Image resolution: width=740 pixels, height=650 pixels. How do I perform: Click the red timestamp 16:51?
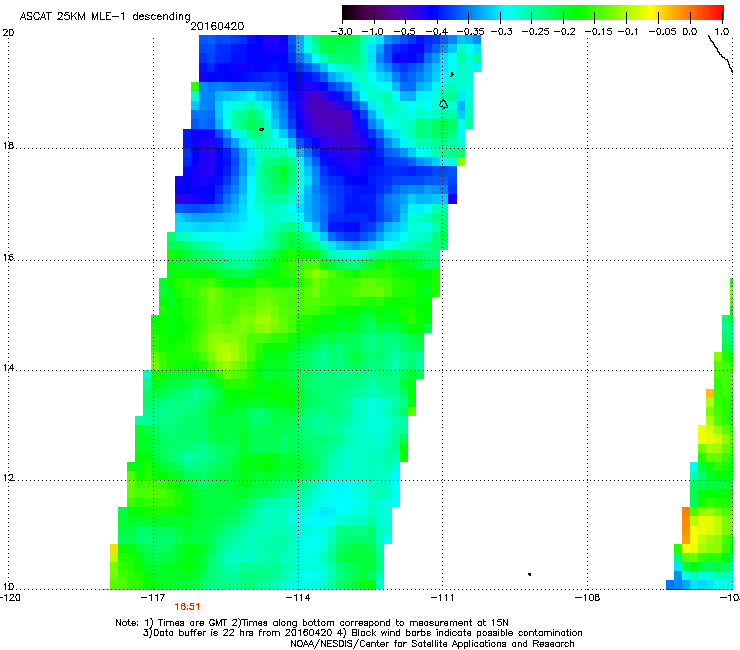187,607
